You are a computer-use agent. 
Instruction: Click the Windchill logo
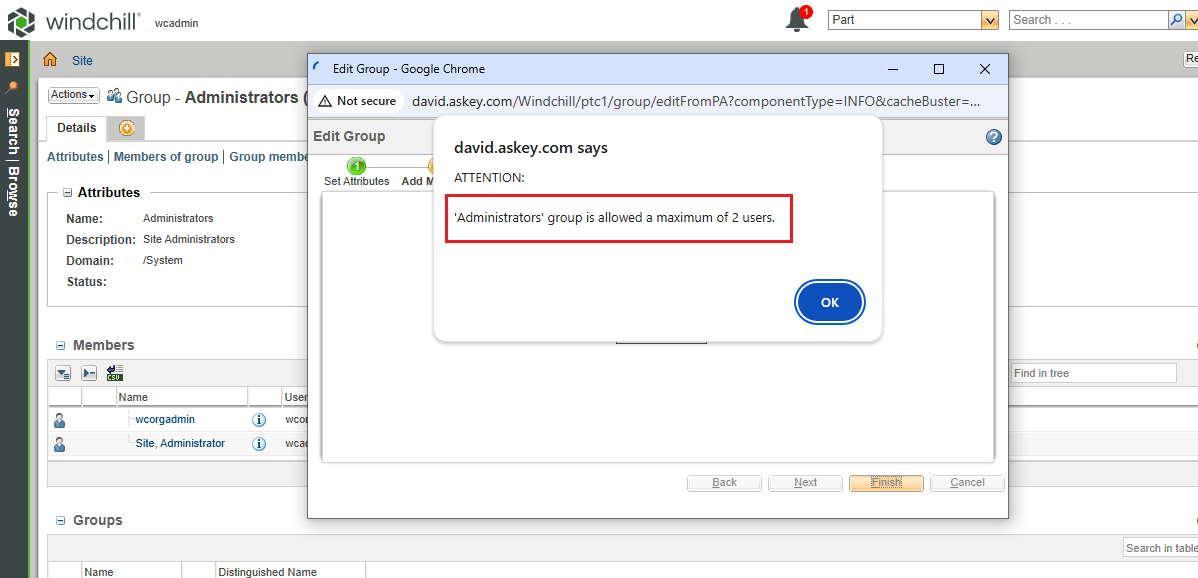click(x=21, y=19)
